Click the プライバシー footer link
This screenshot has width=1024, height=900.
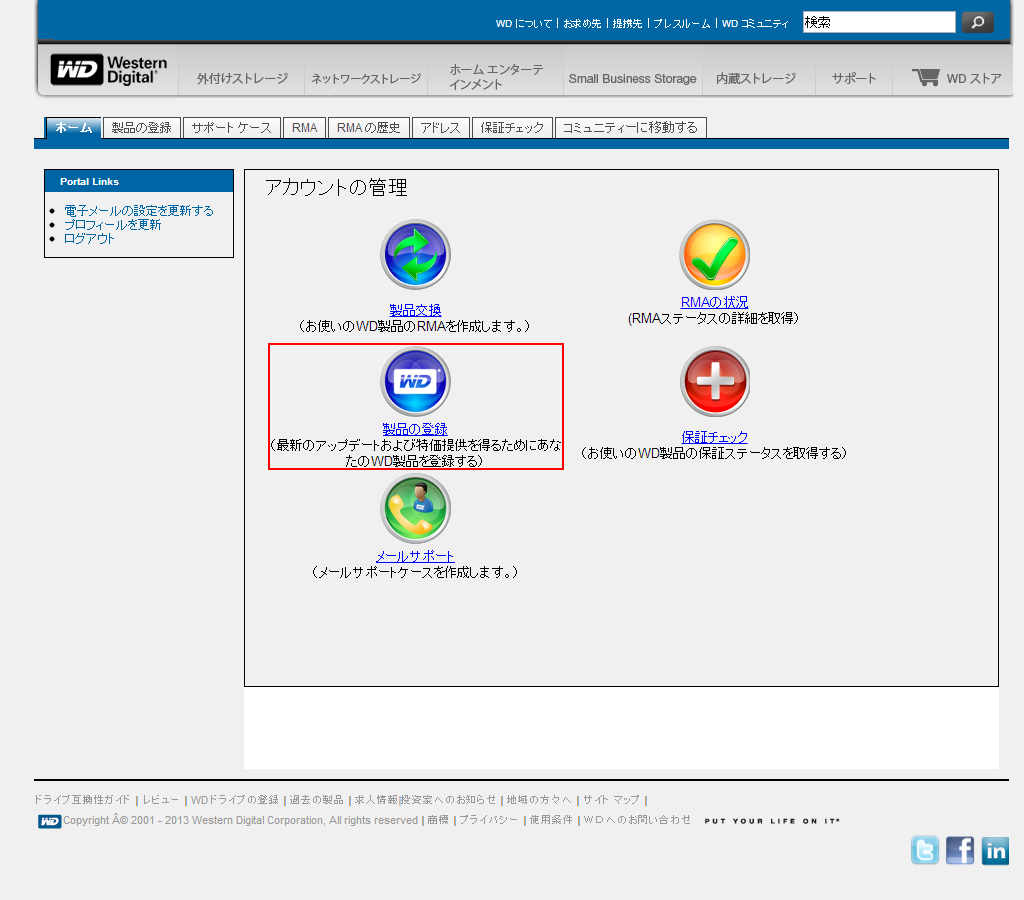point(488,820)
